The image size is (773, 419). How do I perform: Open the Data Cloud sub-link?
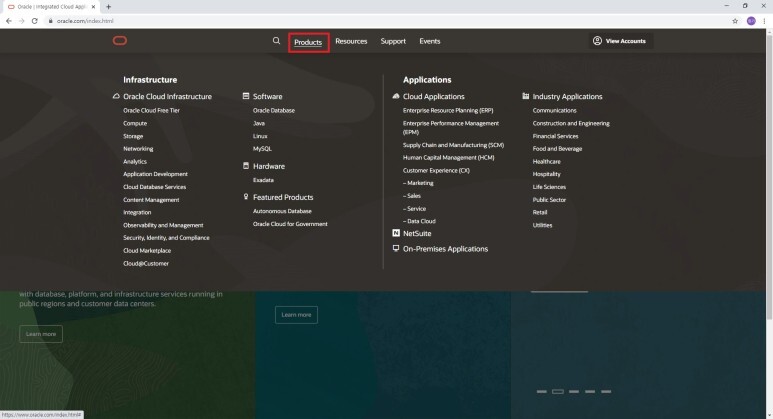pos(419,221)
